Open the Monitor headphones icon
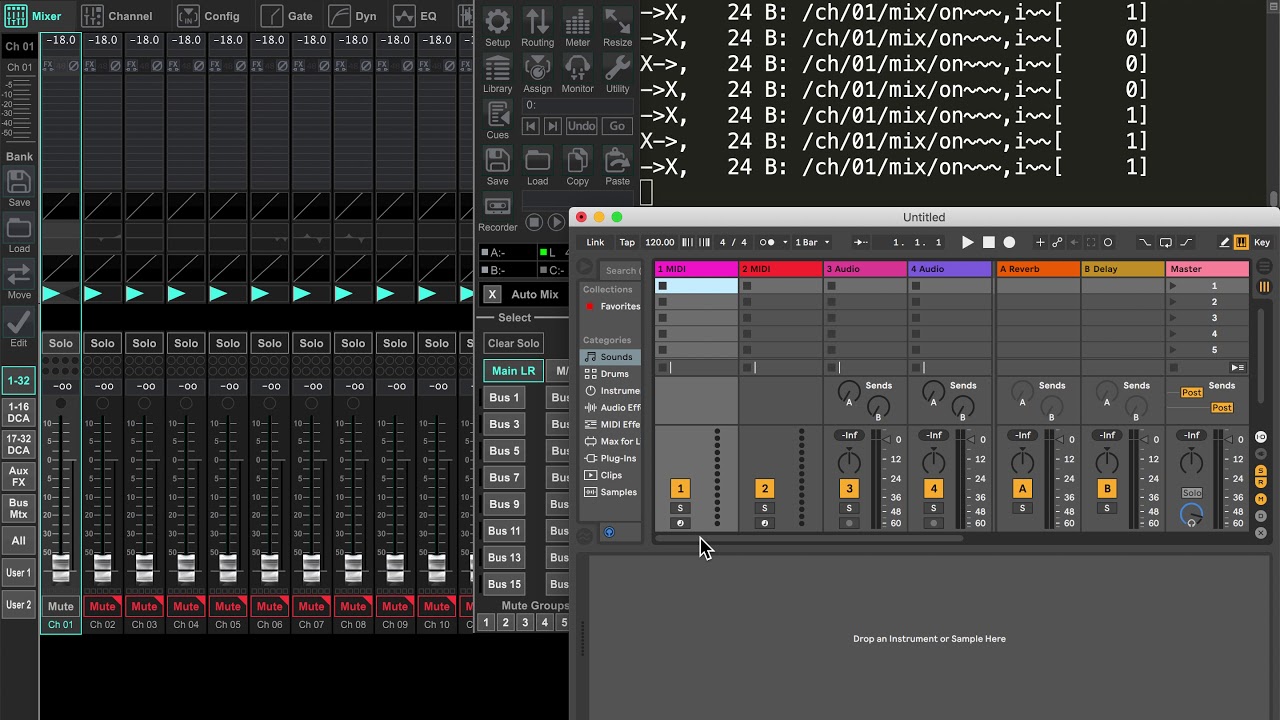This screenshot has height=720, width=1280. [577, 74]
